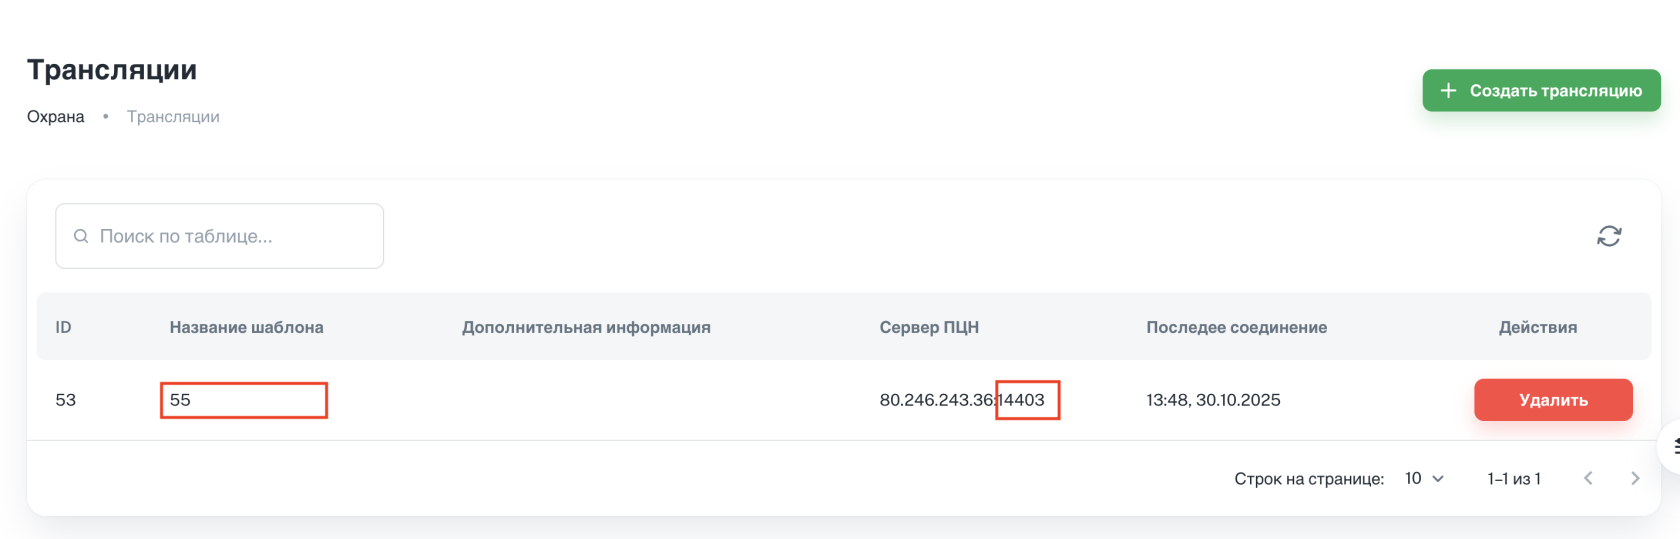Click the server address 80.246.243.36:14403

click(961, 400)
